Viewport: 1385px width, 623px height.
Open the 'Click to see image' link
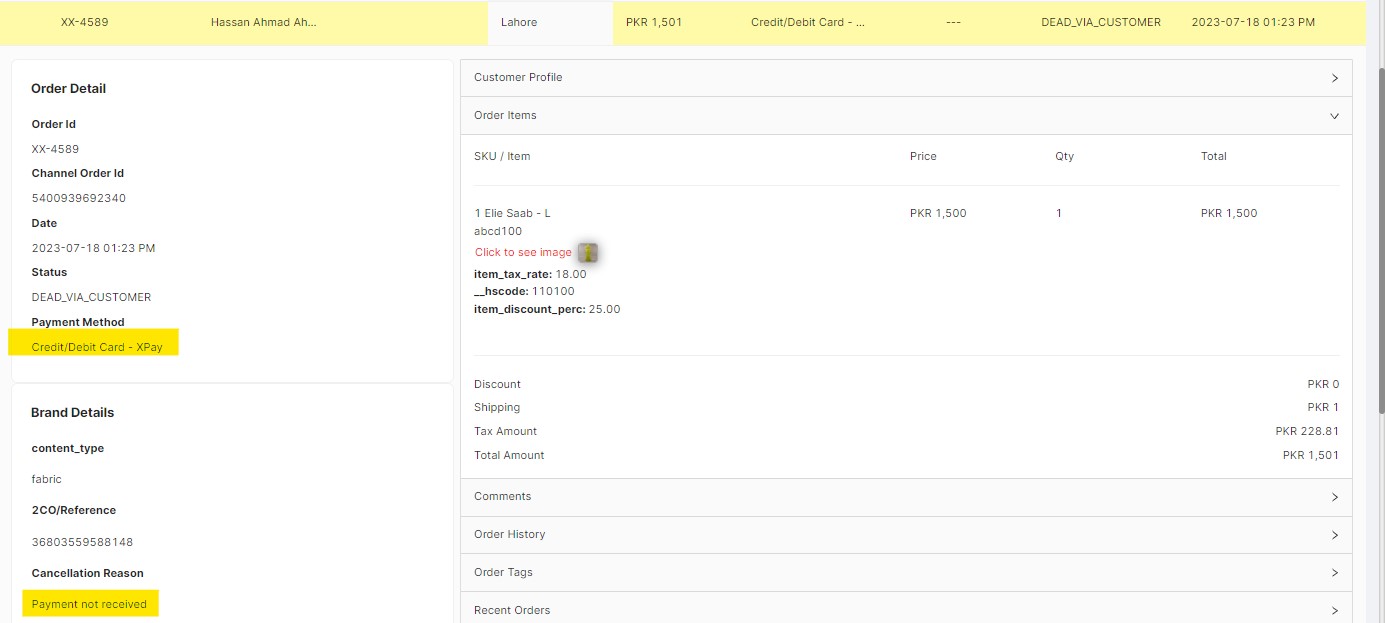tap(523, 252)
